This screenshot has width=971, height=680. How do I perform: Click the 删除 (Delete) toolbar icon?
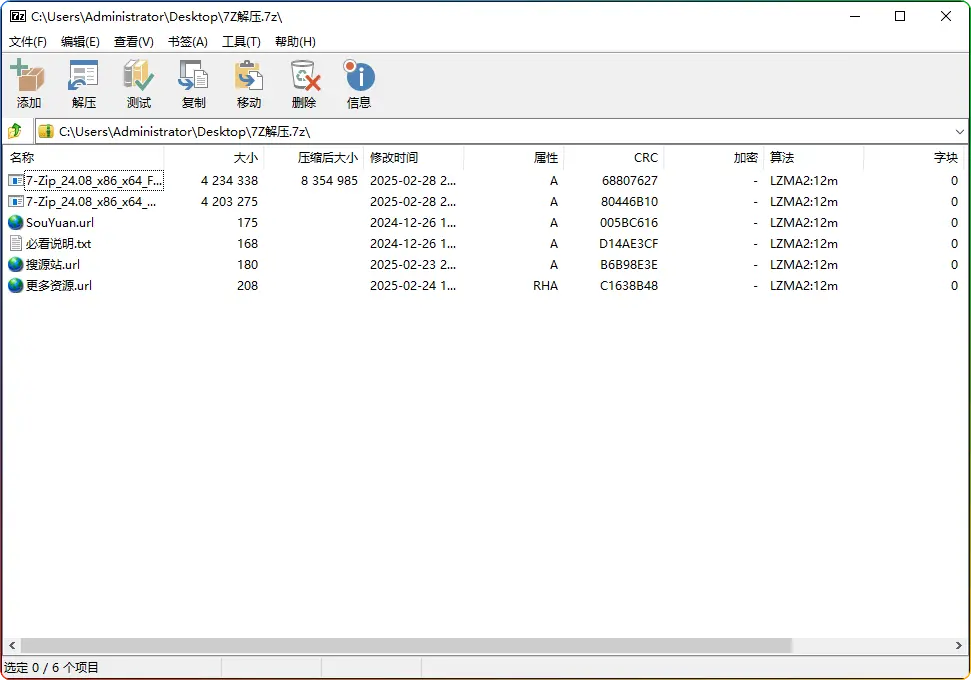pos(304,84)
